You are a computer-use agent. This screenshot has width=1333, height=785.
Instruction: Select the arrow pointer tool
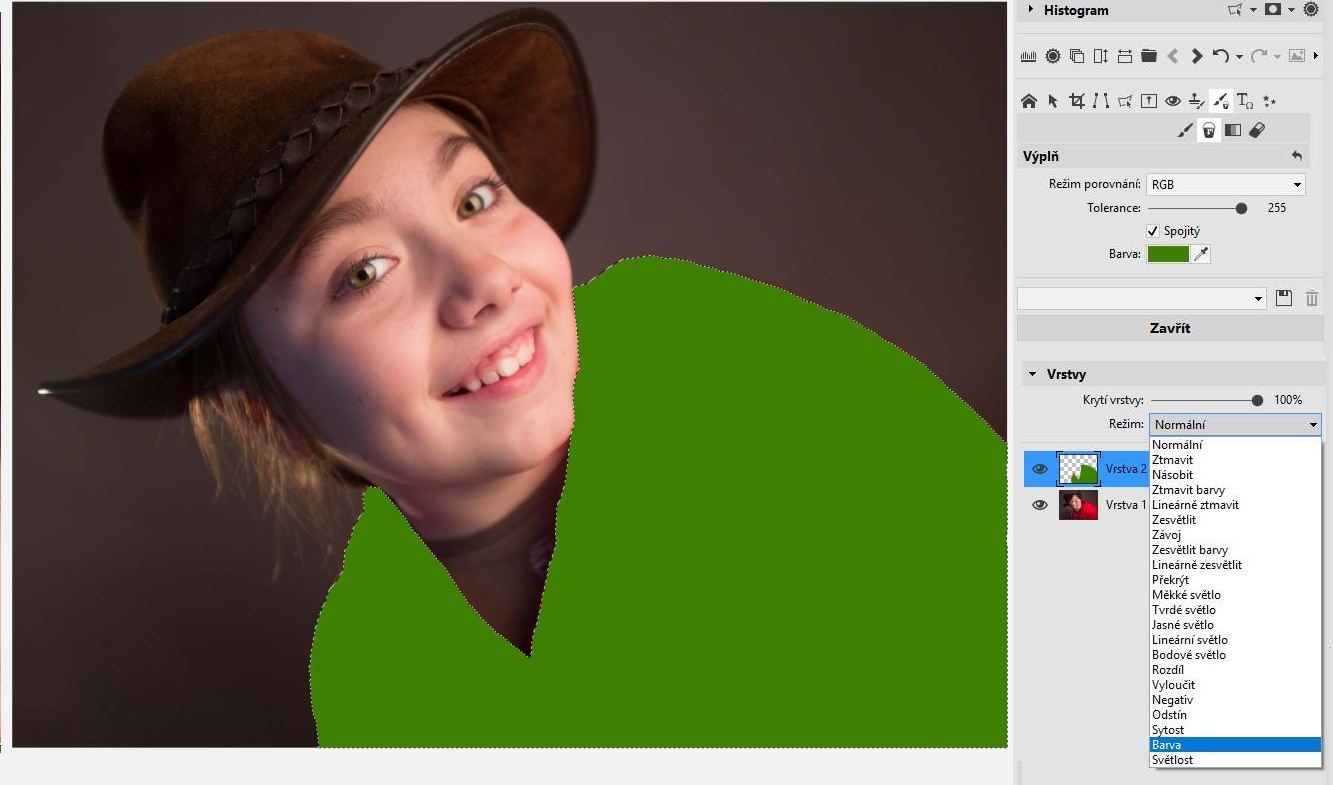pos(1052,101)
